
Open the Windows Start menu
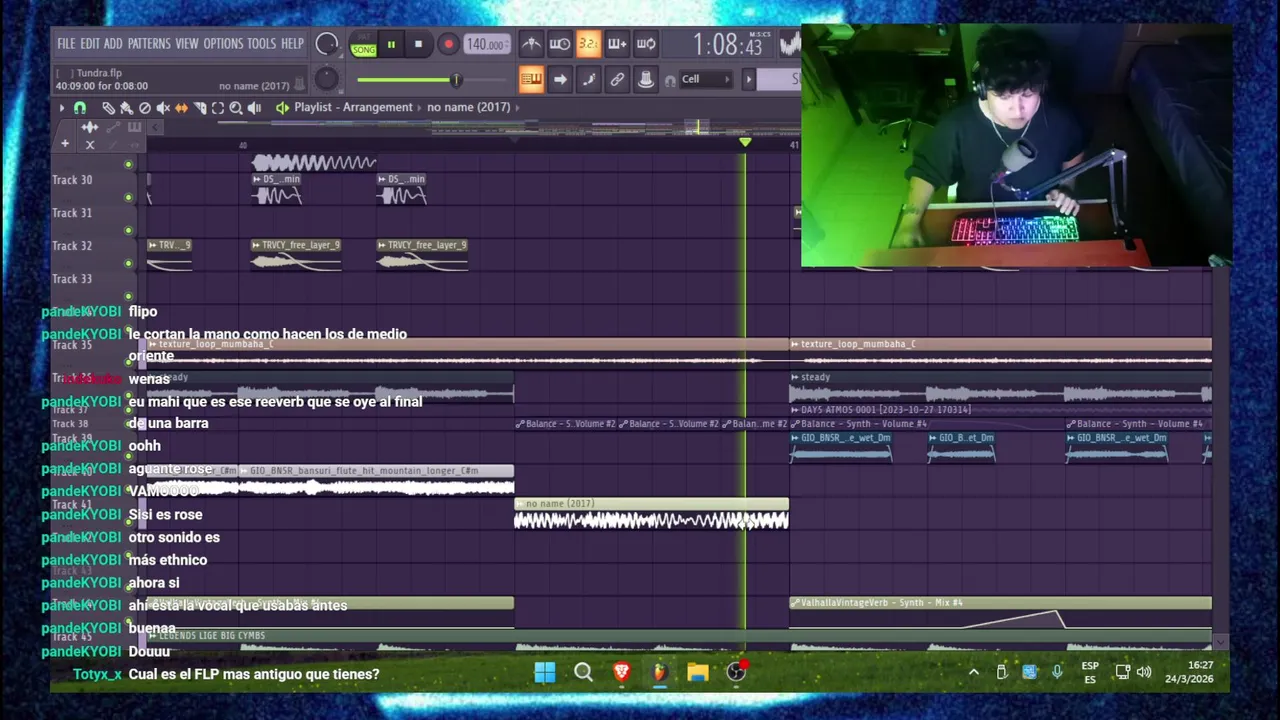point(545,673)
